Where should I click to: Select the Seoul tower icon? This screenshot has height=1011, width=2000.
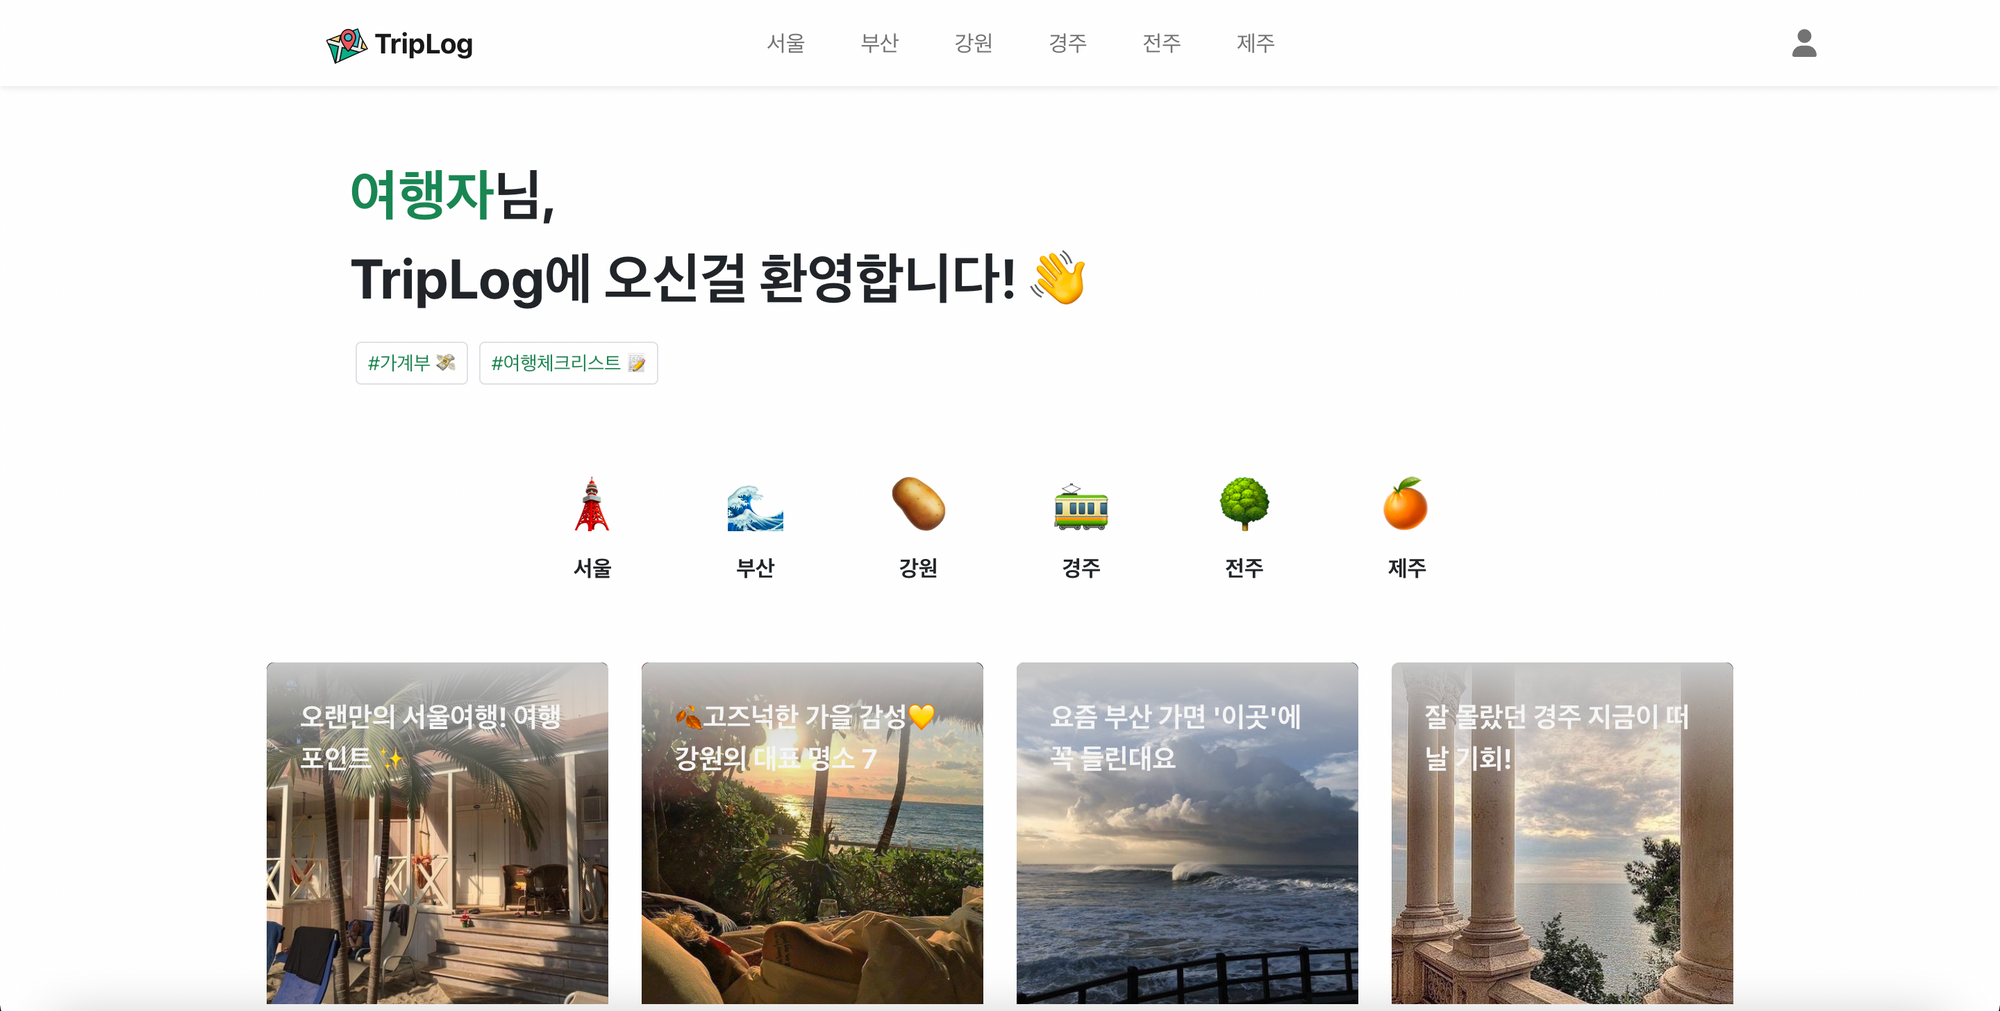point(592,504)
